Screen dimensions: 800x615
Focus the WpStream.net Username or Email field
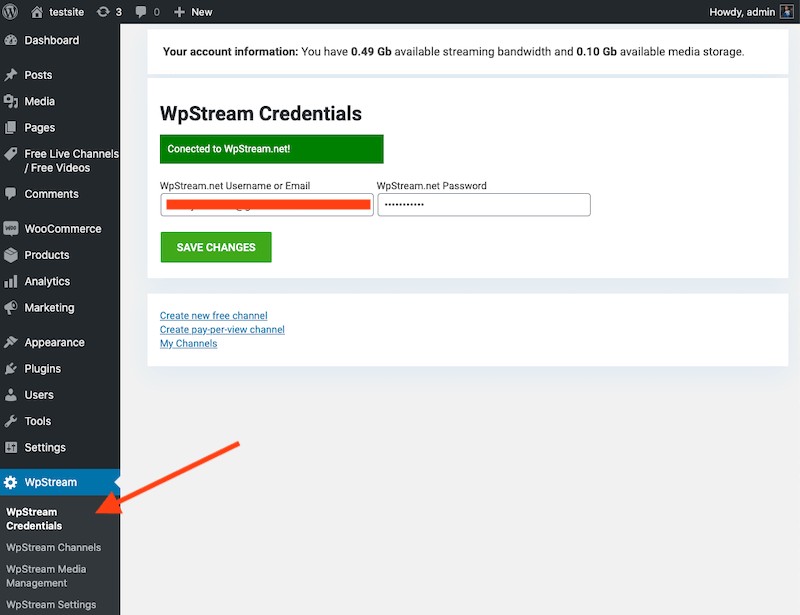point(267,205)
